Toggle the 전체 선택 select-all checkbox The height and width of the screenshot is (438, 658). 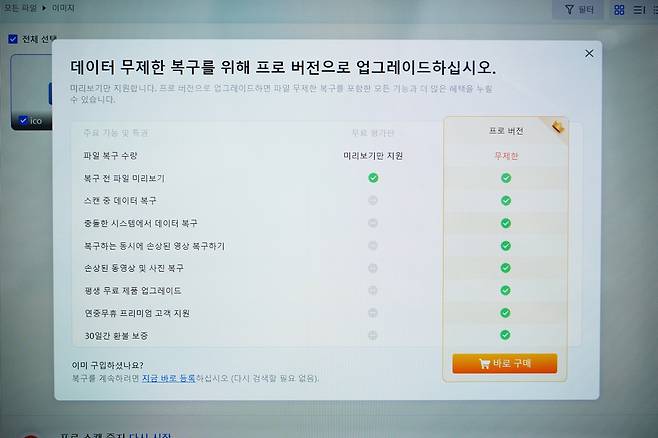[12, 39]
